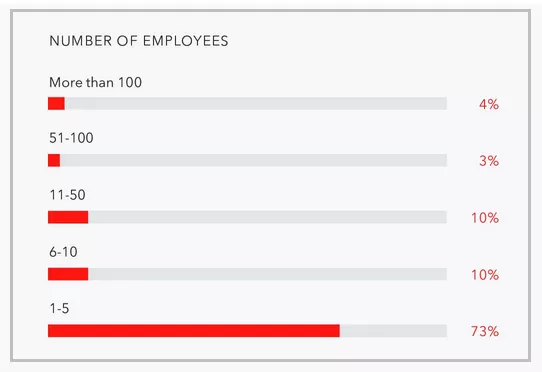The width and height of the screenshot is (542, 372).
Task: Click the 4% value
Action: 489,104
